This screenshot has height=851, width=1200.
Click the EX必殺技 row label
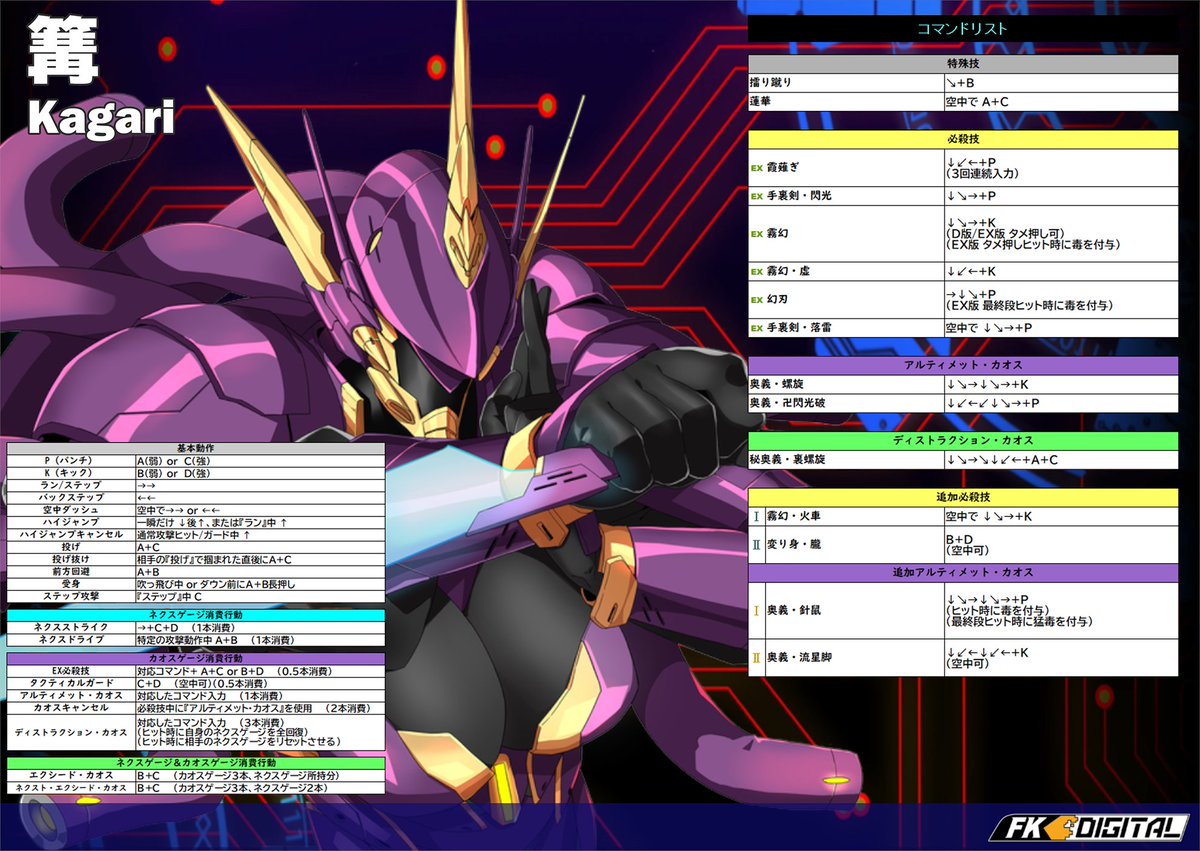pyautogui.click(x=71, y=671)
